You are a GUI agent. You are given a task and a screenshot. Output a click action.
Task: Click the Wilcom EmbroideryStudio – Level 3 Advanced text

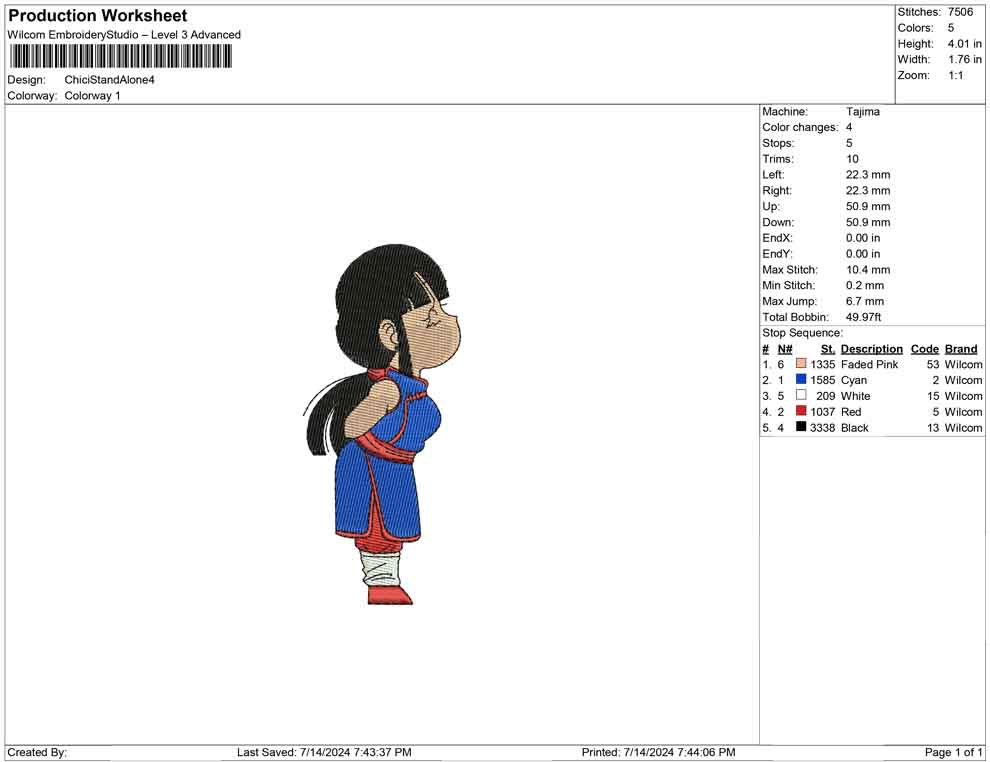(124, 35)
